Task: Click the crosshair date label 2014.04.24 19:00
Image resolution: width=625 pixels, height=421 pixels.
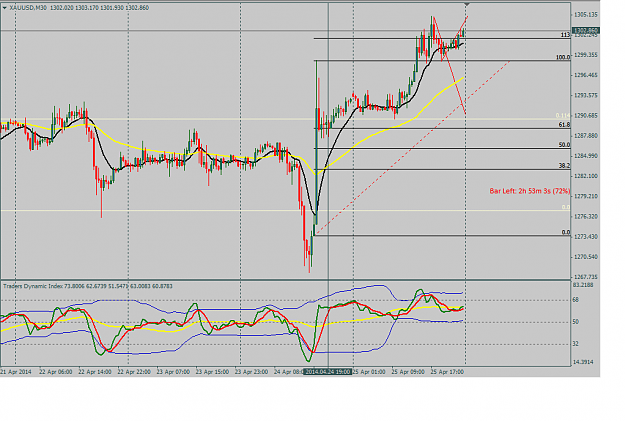Action: (x=328, y=372)
